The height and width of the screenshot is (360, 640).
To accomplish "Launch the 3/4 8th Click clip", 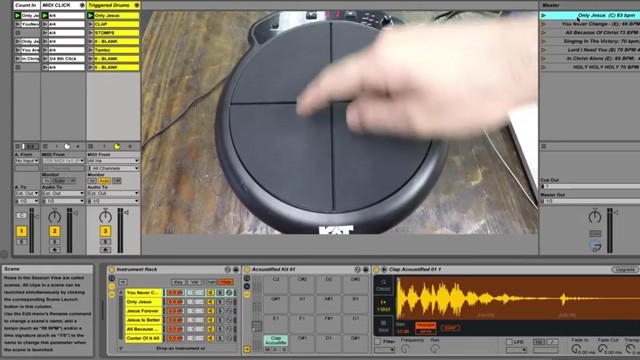I will click(45, 58).
